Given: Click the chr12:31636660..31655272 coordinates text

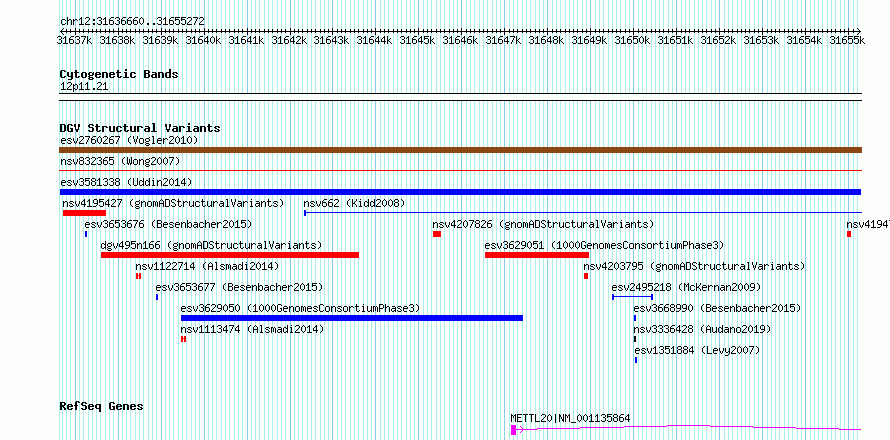Looking at the screenshot, I should tap(132, 22).
